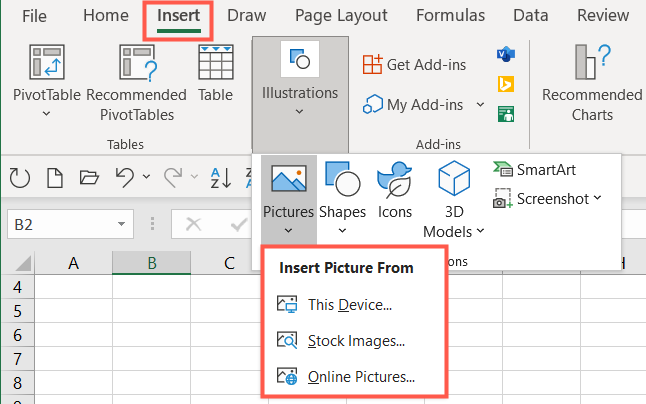The height and width of the screenshot is (404, 646).
Task: Expand the Pictures dropdown arrow
Action: point(289,230)
